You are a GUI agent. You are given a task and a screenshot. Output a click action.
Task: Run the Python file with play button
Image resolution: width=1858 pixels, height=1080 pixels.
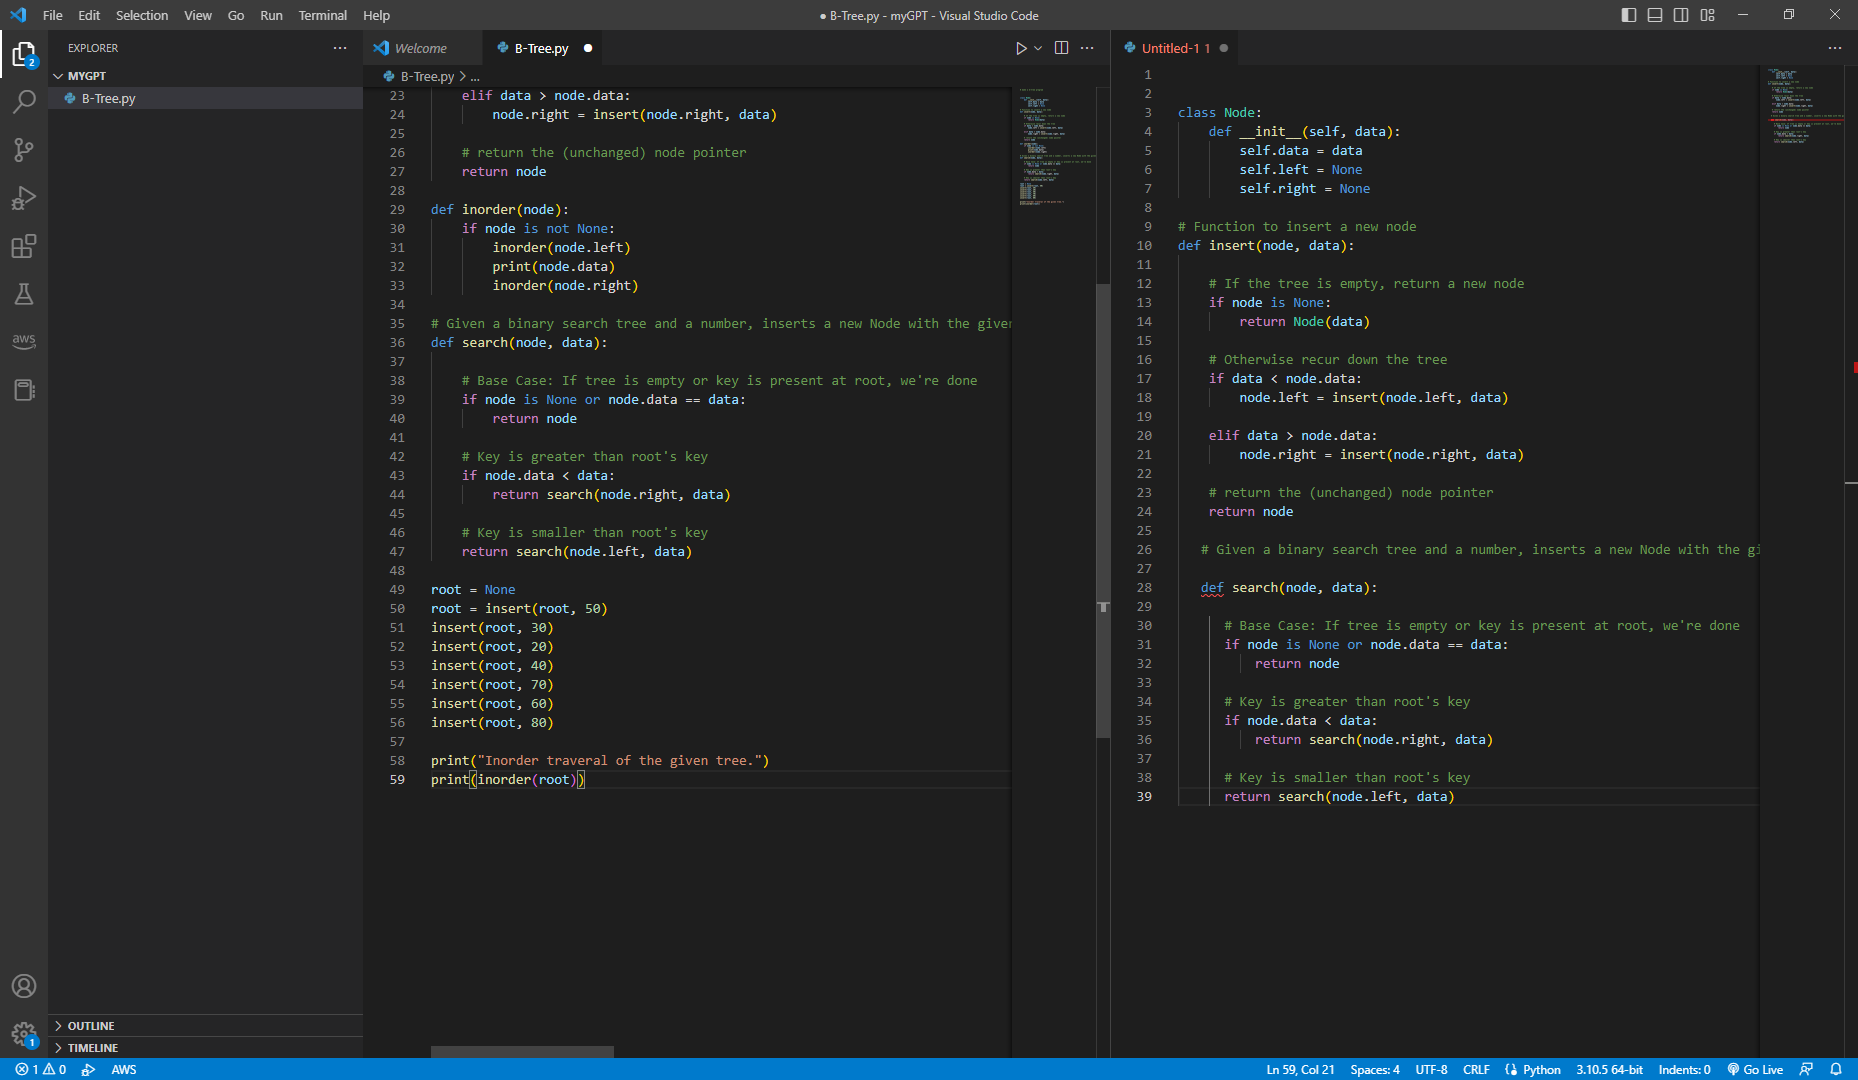1020,48
